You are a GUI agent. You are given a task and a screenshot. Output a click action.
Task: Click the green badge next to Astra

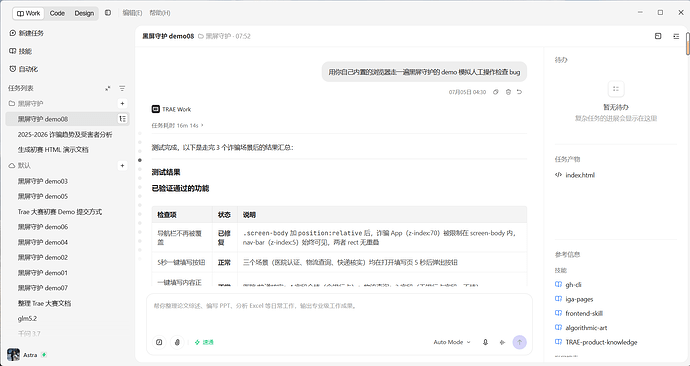44,355
